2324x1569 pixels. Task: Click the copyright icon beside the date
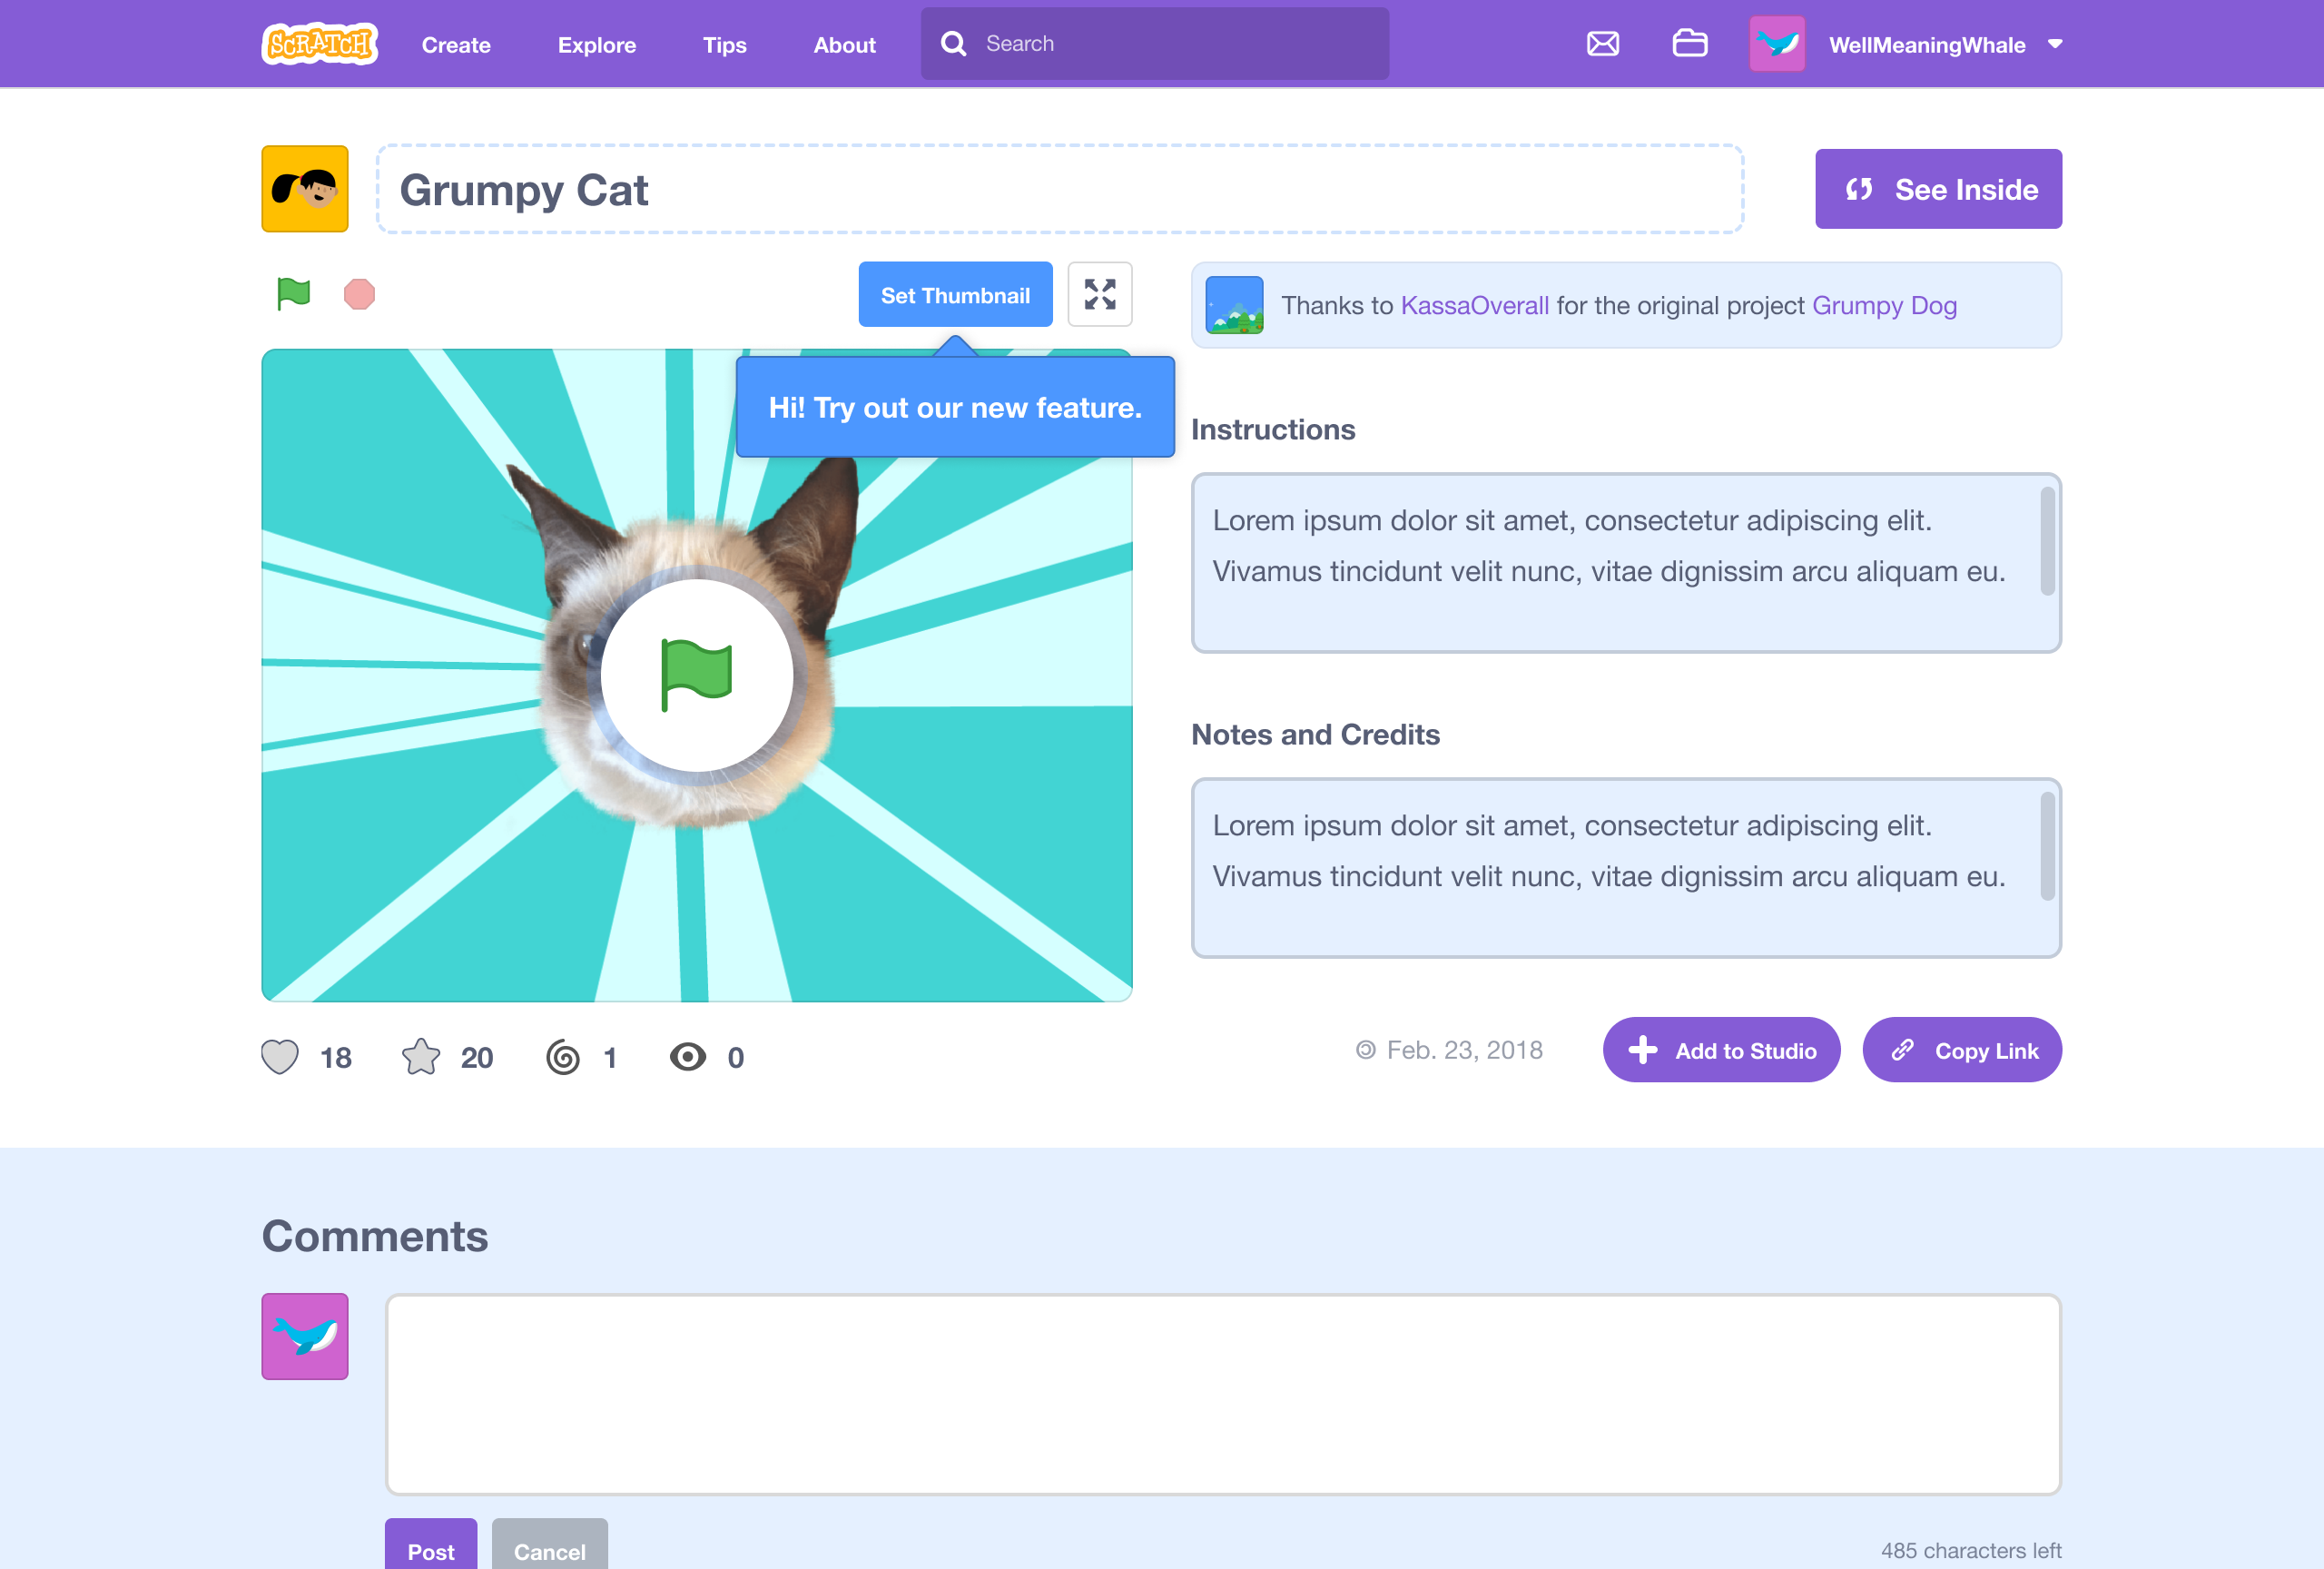[x=1365, y=1050]
